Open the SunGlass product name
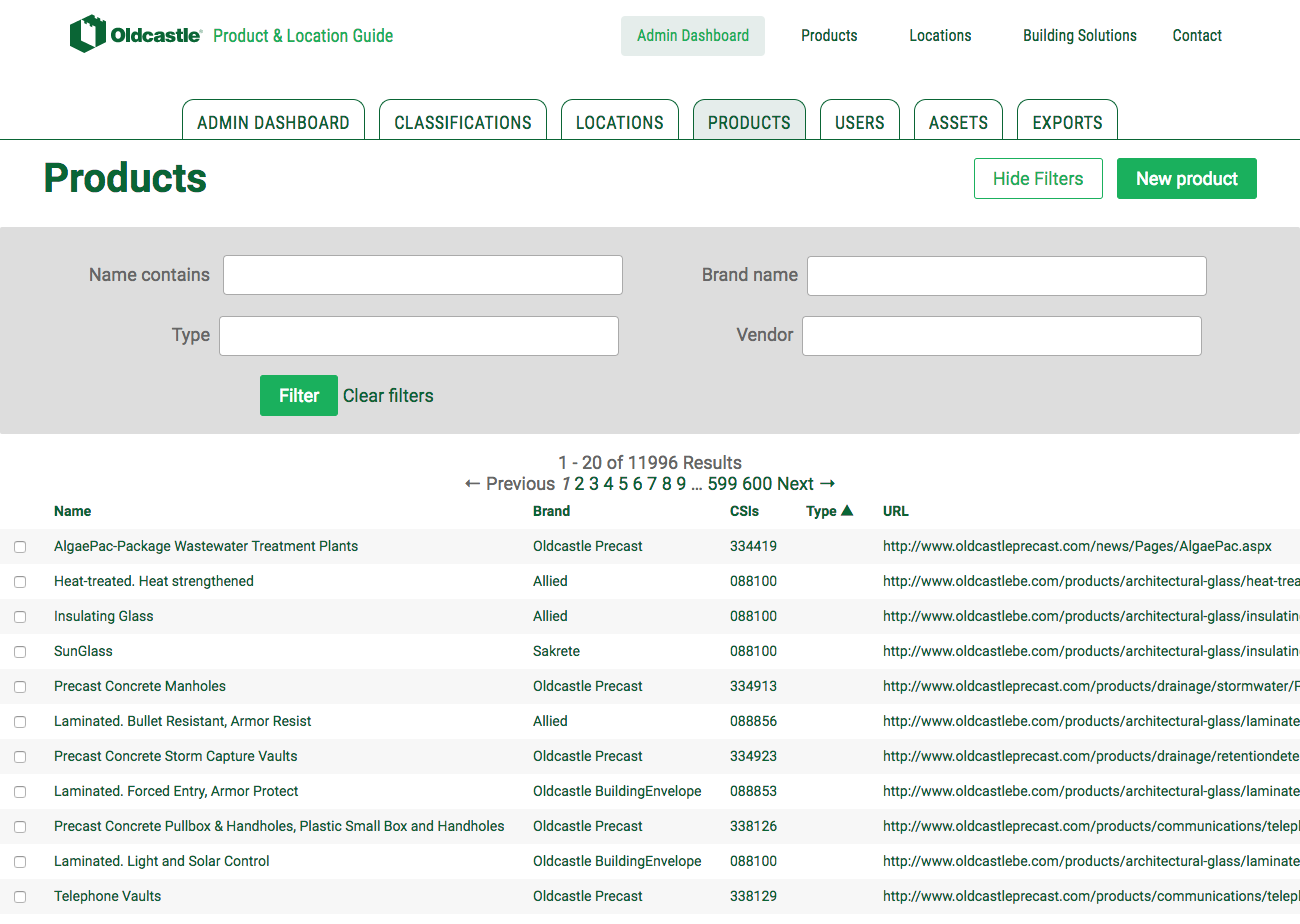This screenshot has width=1300, height=924. (83, 651)
